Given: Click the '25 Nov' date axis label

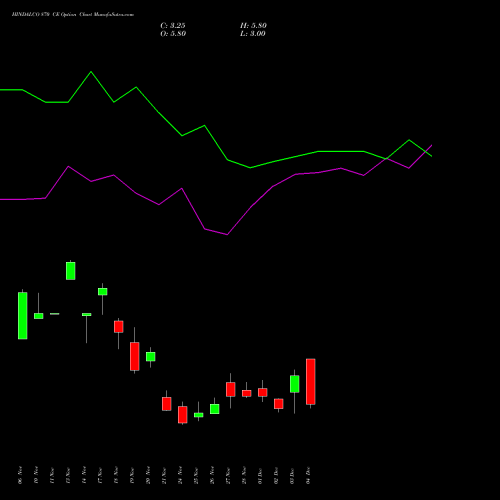Looking at the screenshot, I should [x=196, y=475].
